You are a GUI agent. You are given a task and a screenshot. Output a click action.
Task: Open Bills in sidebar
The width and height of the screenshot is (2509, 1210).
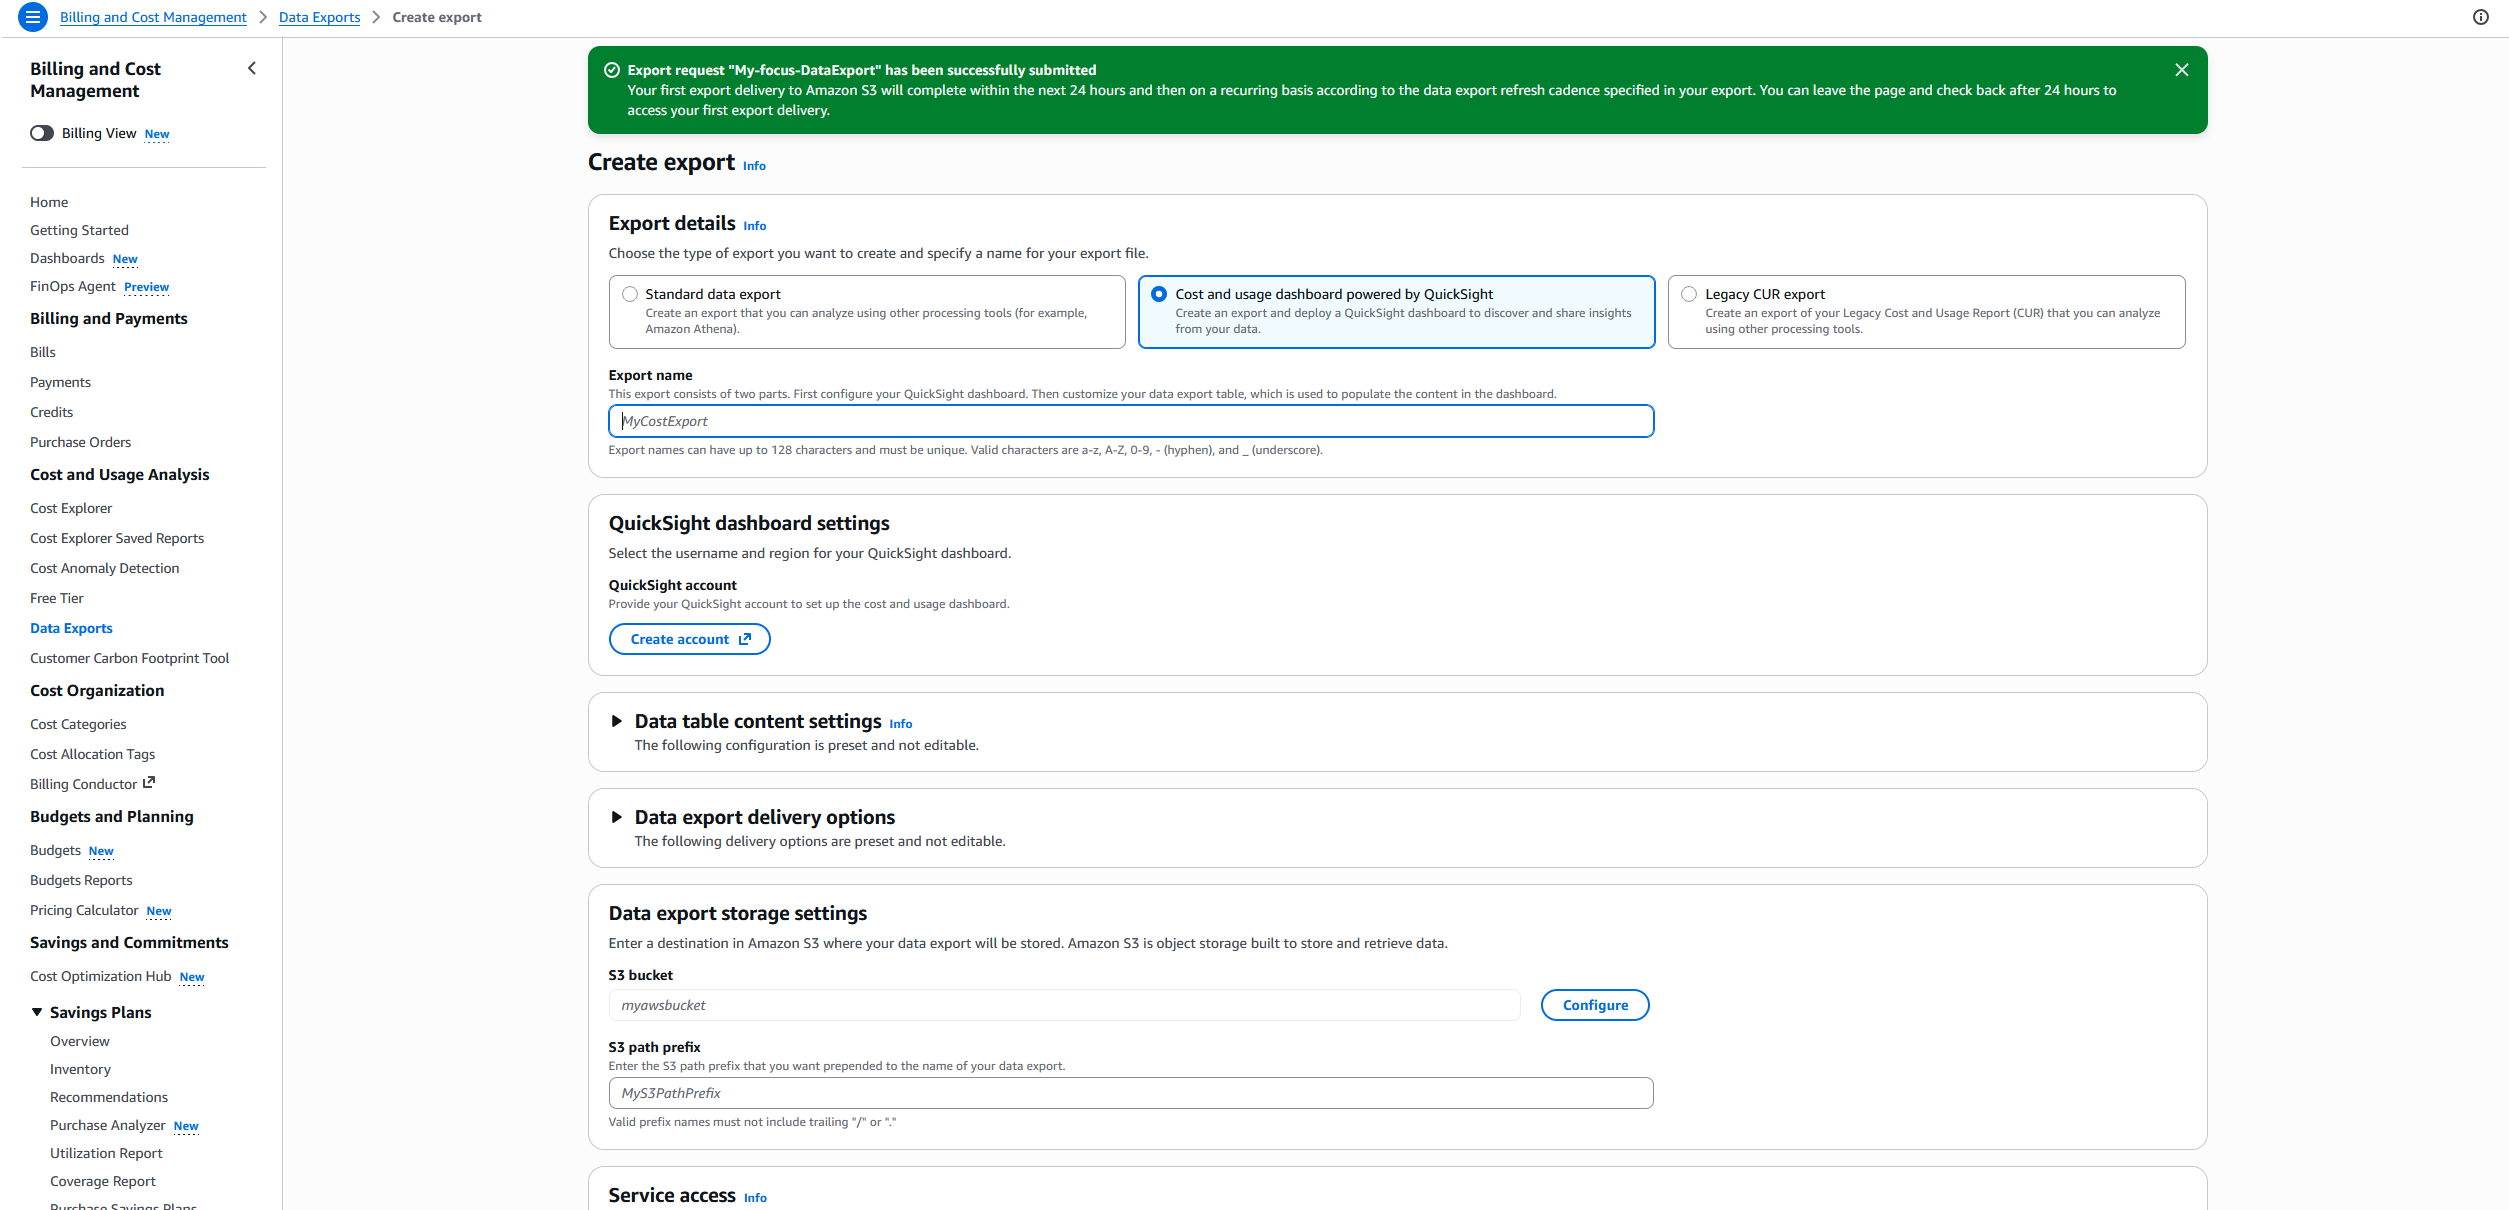tap(43, 352)
